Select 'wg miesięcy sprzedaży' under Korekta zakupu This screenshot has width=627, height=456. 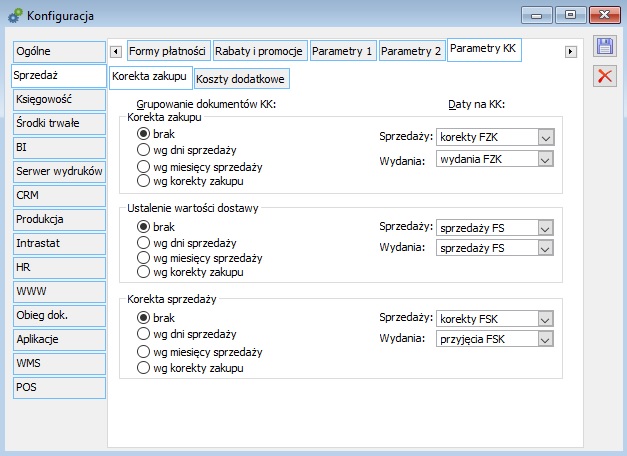coord(200,166)
